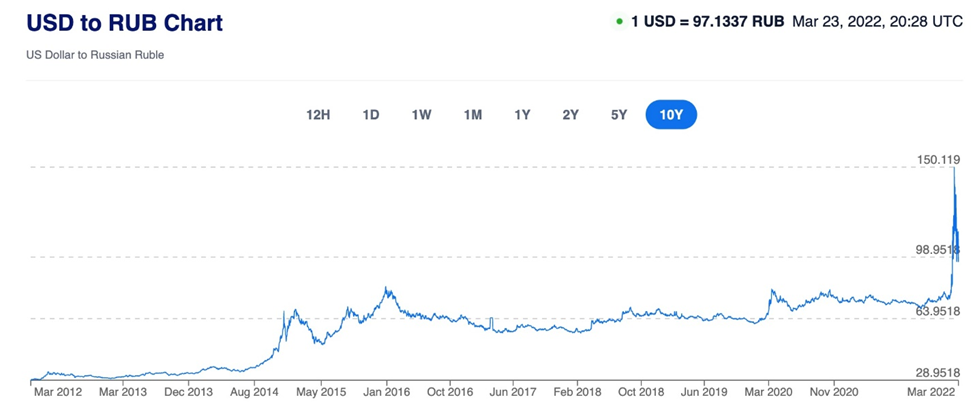975x419 pixels.
Task: Click the 28.9518 y-axis label
Action: point(937,372)
